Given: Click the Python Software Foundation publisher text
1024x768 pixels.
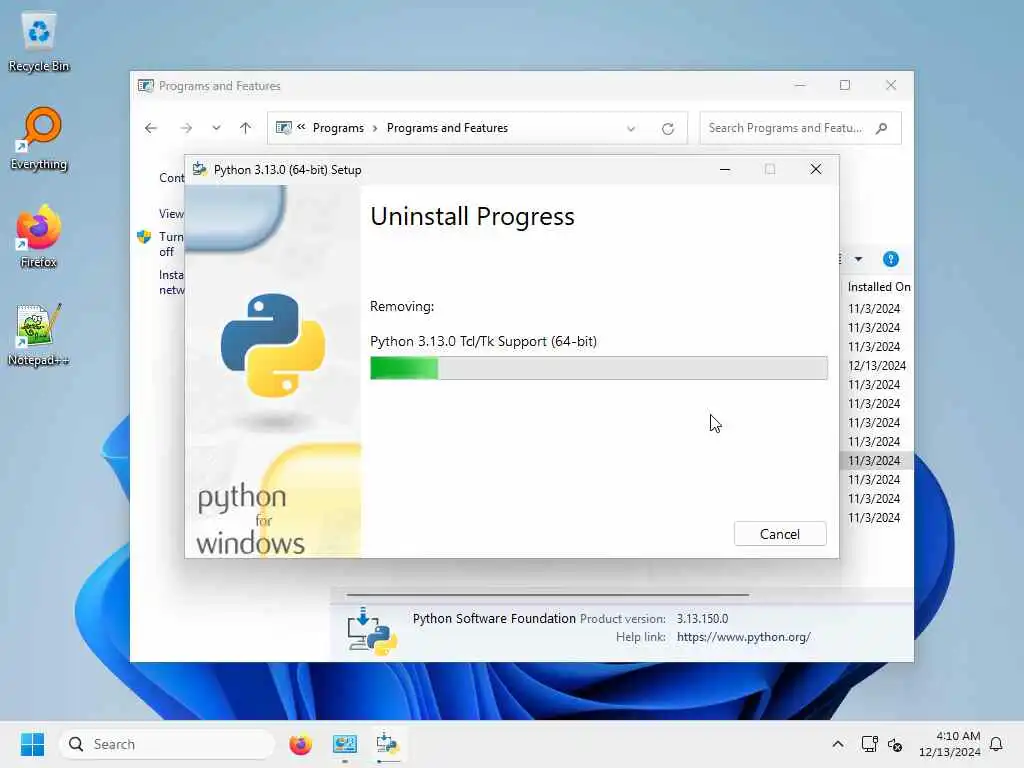Looking at the screenshot, I should click(494, 618).
